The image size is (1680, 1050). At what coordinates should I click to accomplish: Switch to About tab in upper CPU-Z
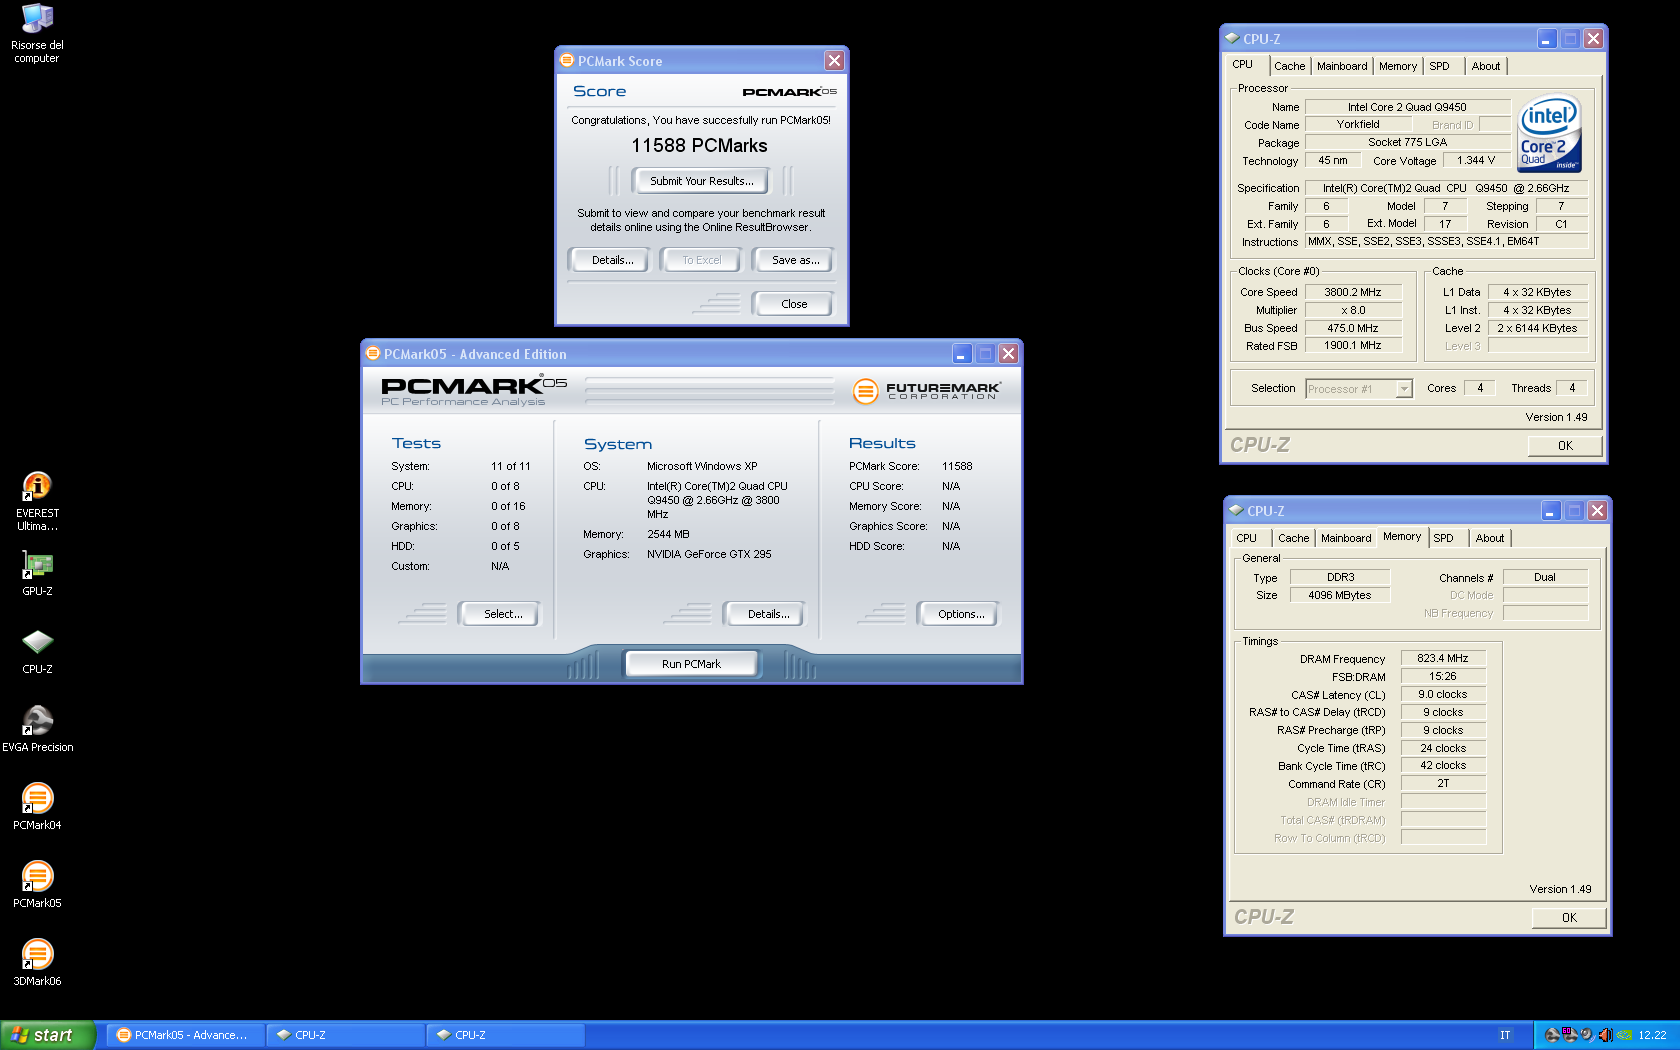point(1485,66)
